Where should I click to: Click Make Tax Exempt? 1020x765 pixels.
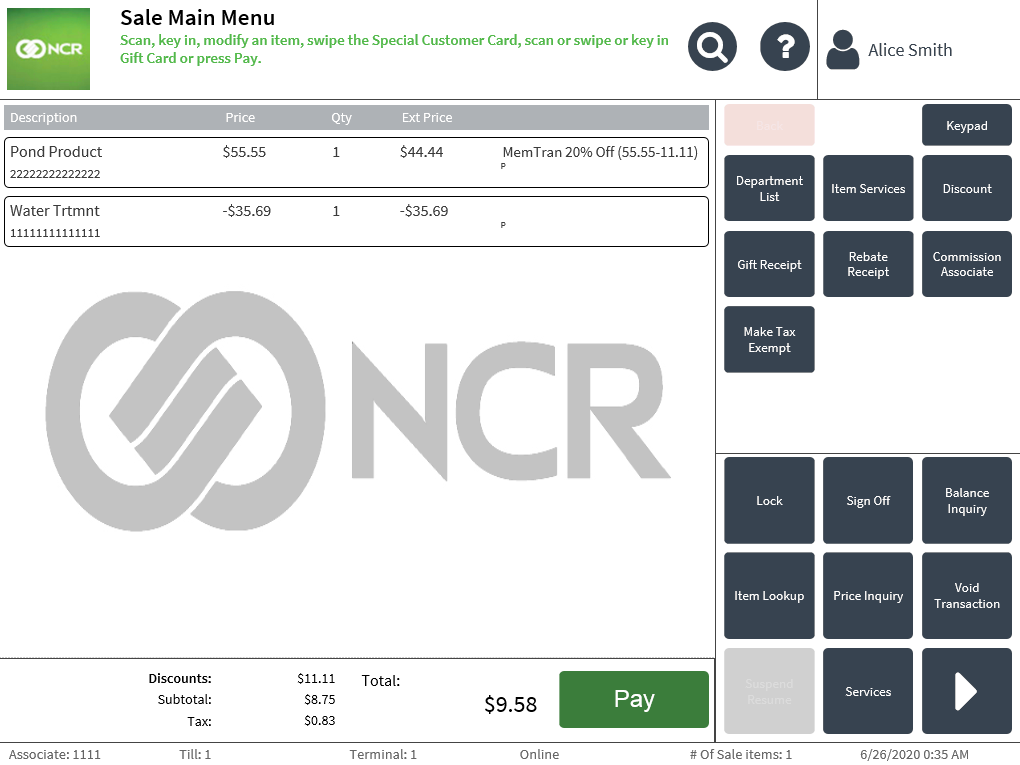pyautogui.click(x=769, y=340)
